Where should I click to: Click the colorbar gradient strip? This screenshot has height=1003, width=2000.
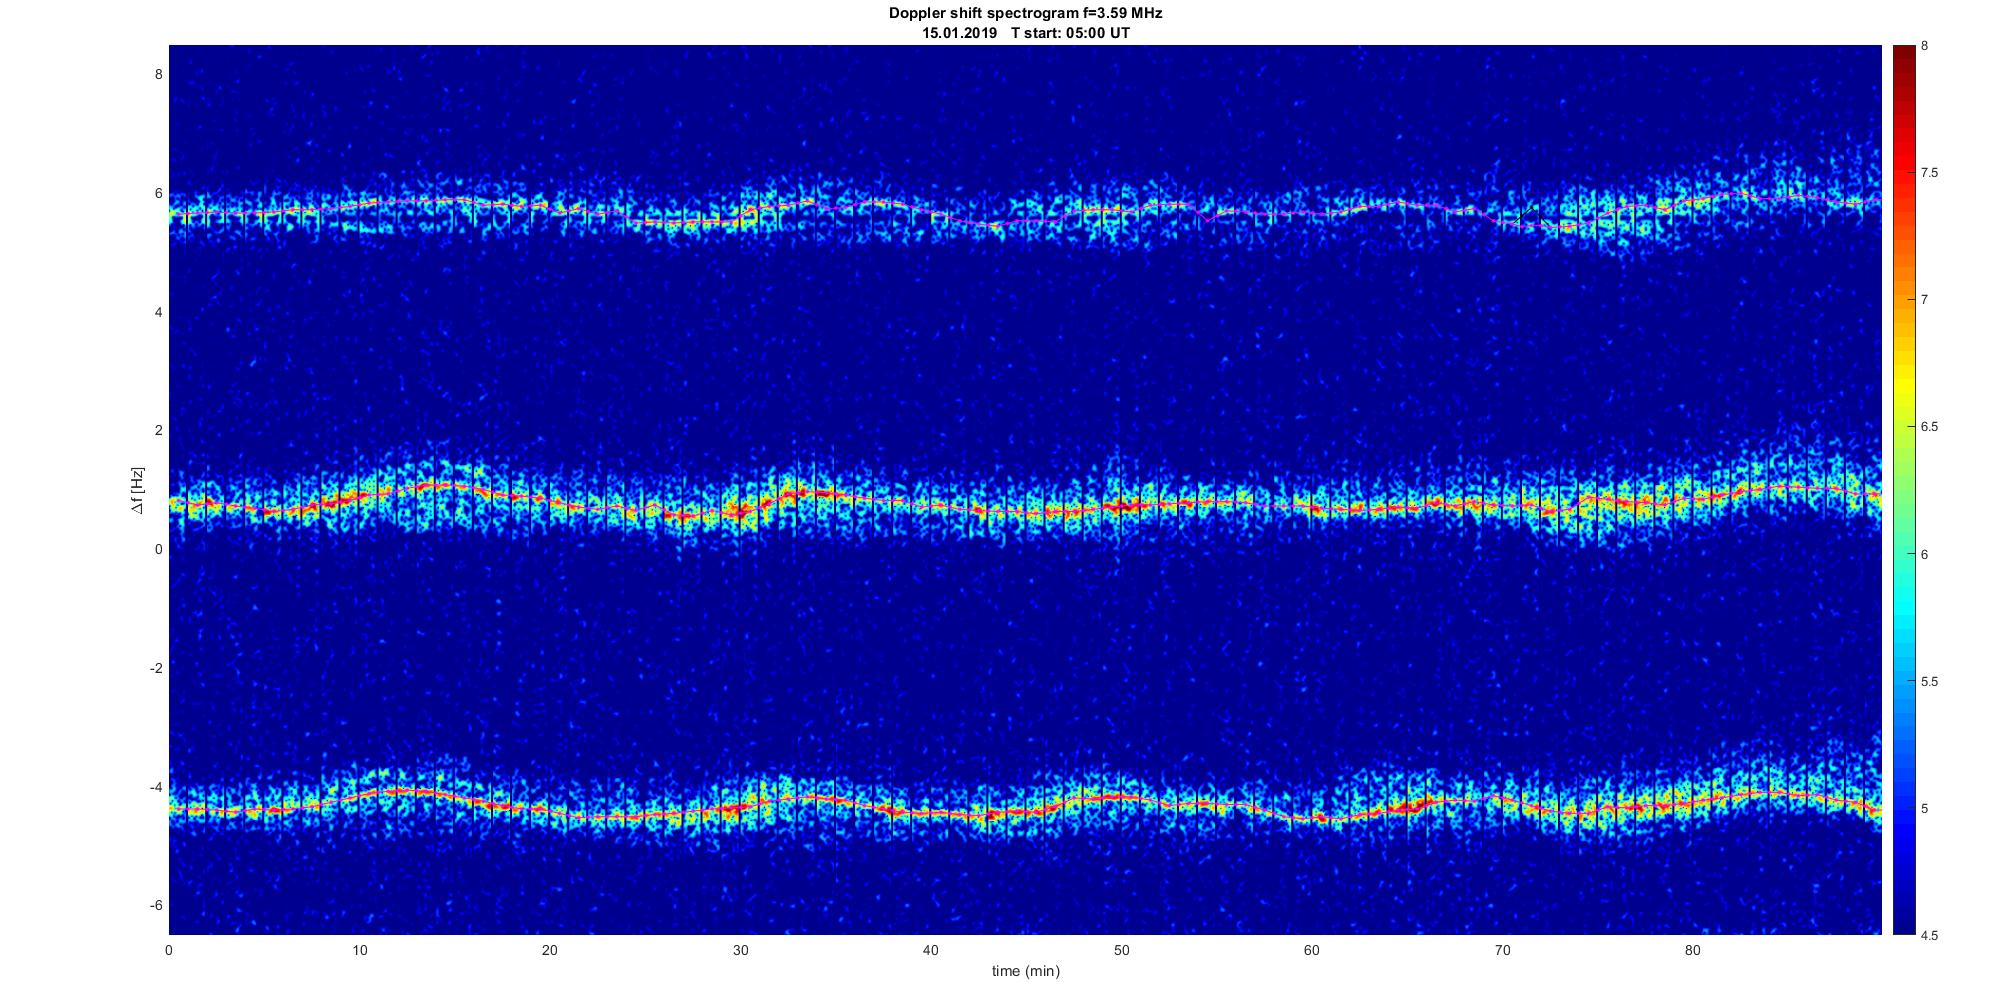[1903, 490]
